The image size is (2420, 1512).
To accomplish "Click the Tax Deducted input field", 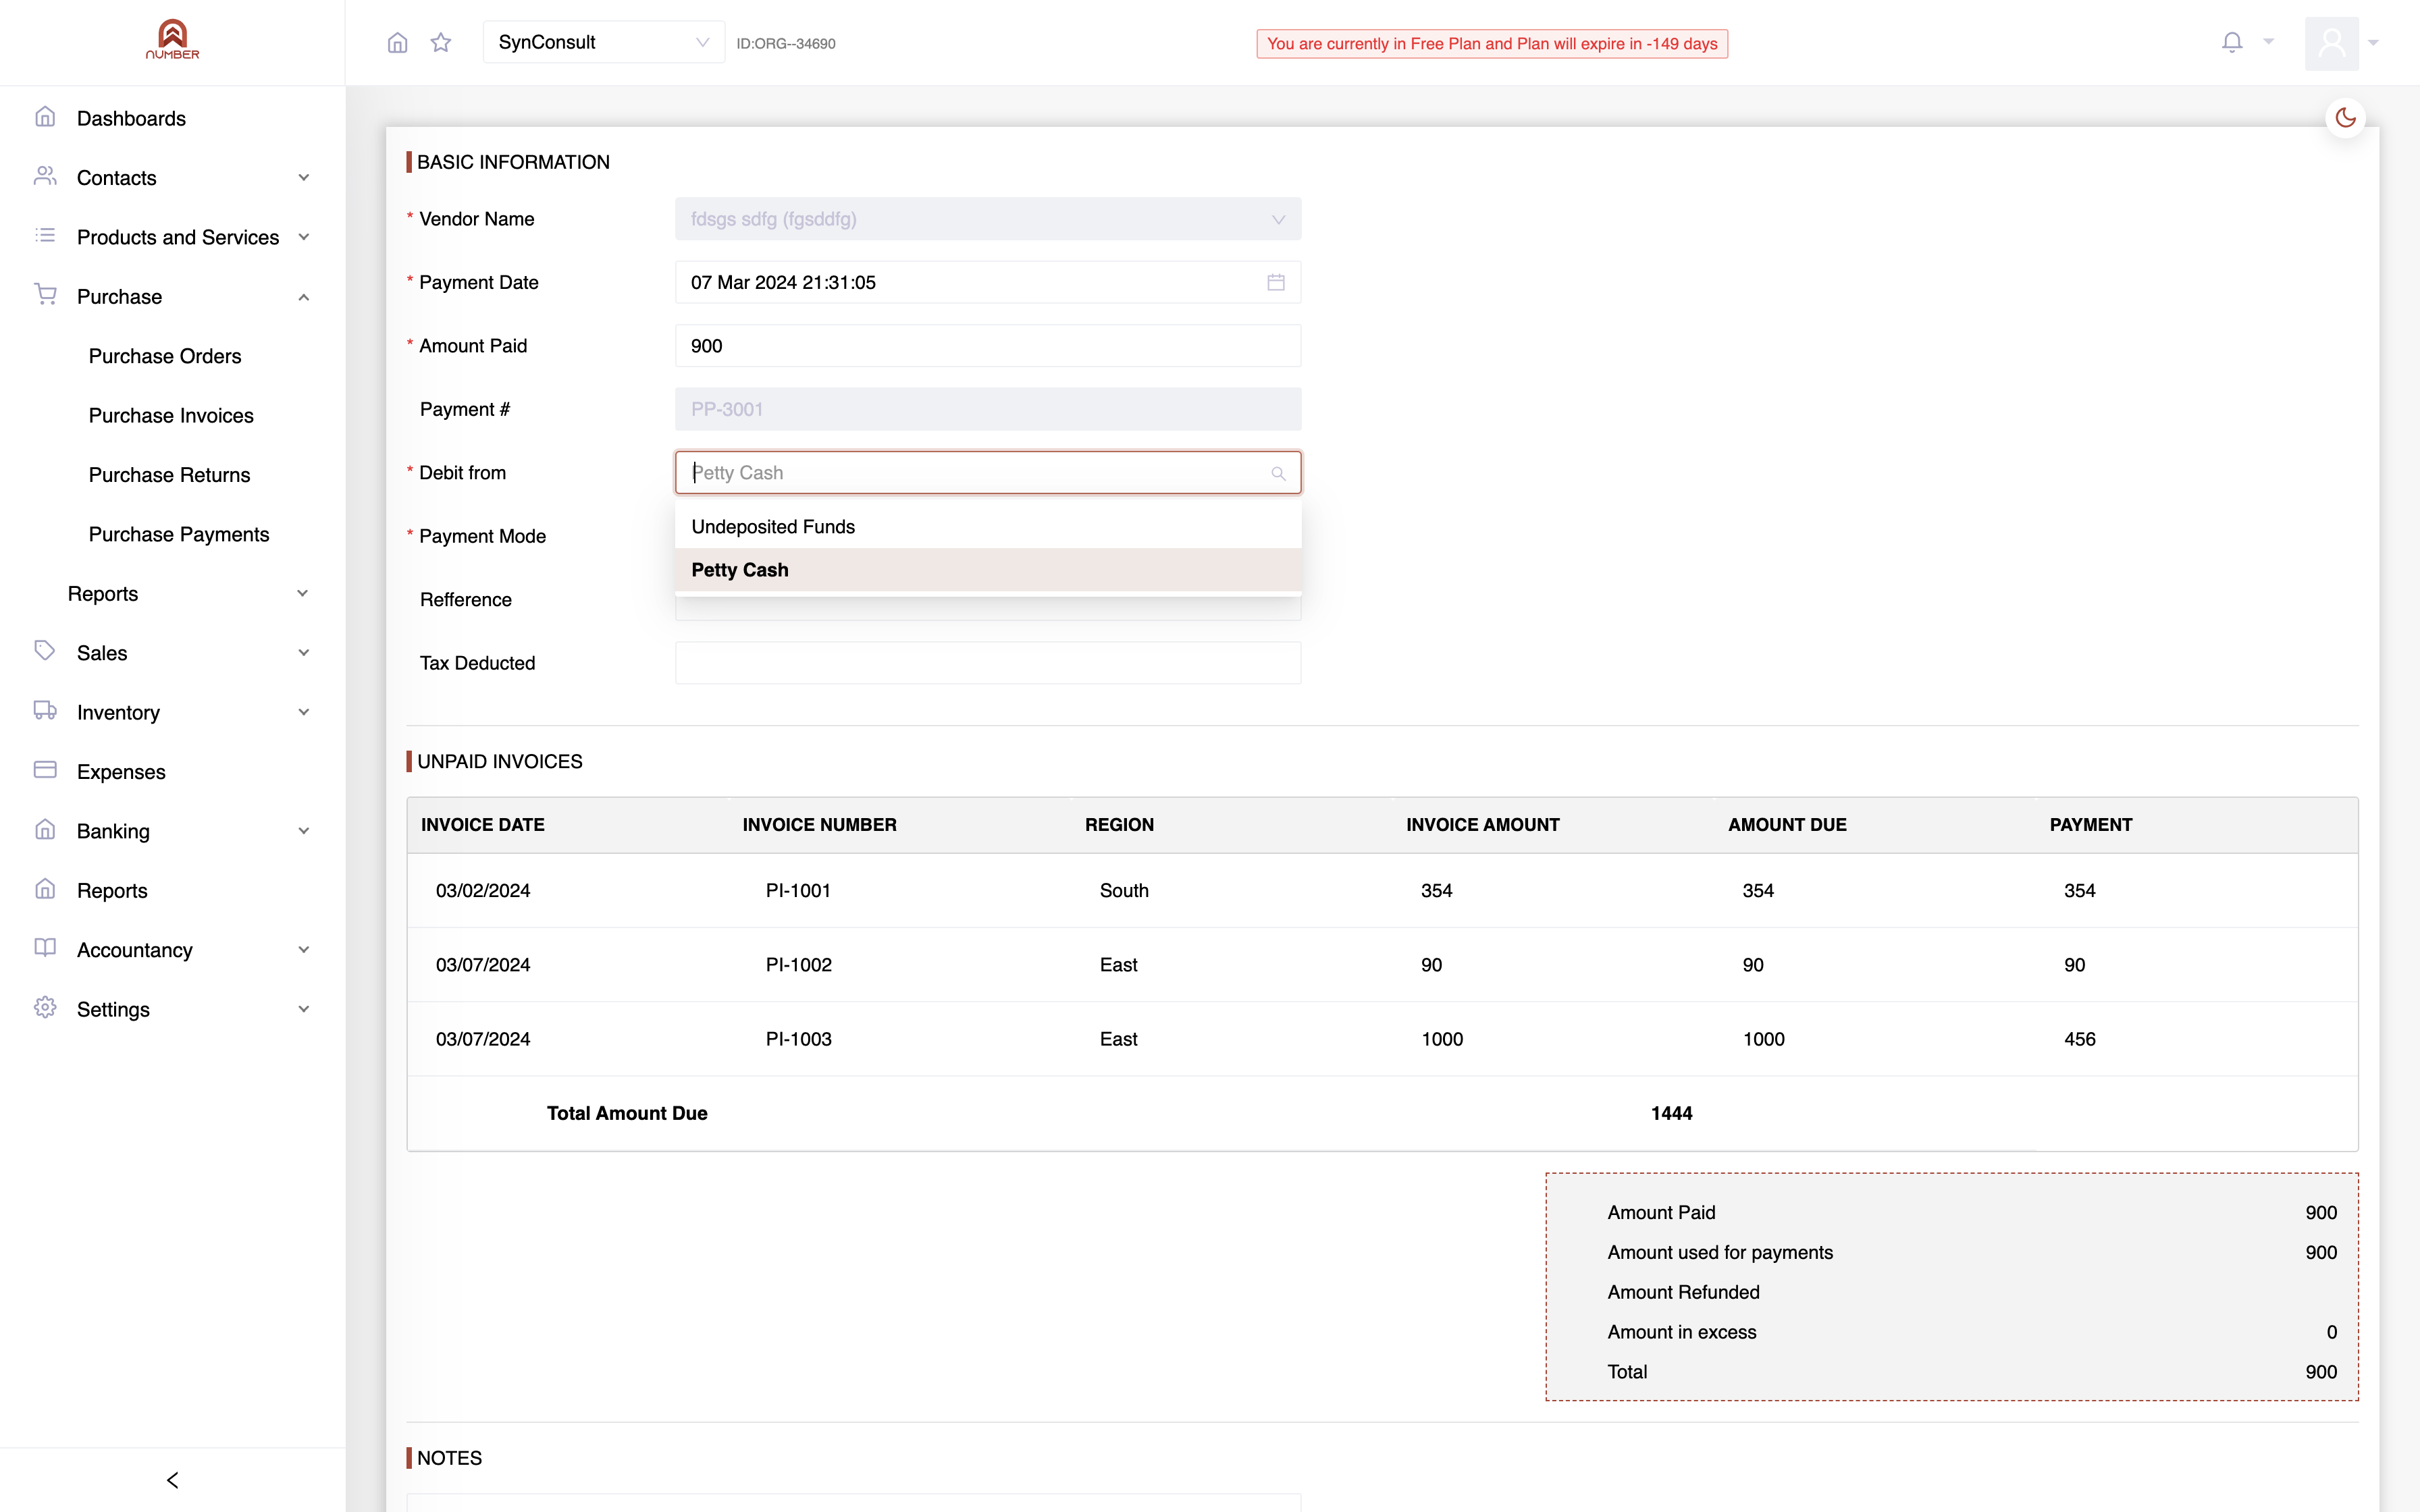I will (x=988, y=663).
